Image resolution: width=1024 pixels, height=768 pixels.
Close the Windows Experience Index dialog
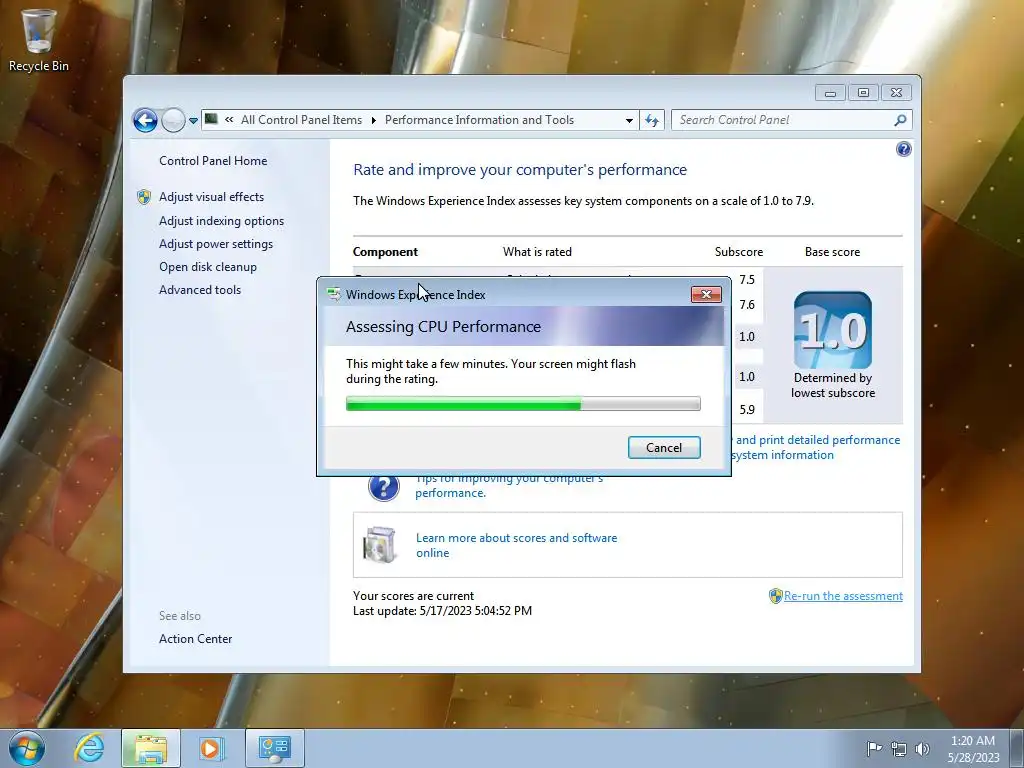click(706, 295)
